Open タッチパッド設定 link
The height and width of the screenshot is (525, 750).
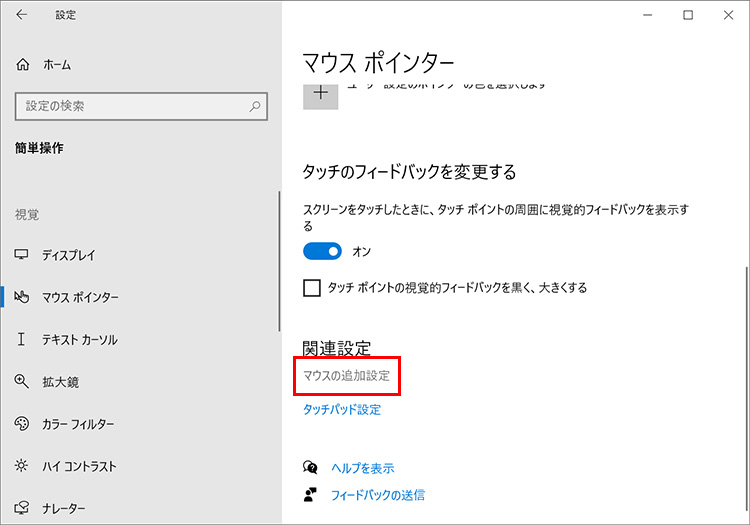[x=341, y=409]
